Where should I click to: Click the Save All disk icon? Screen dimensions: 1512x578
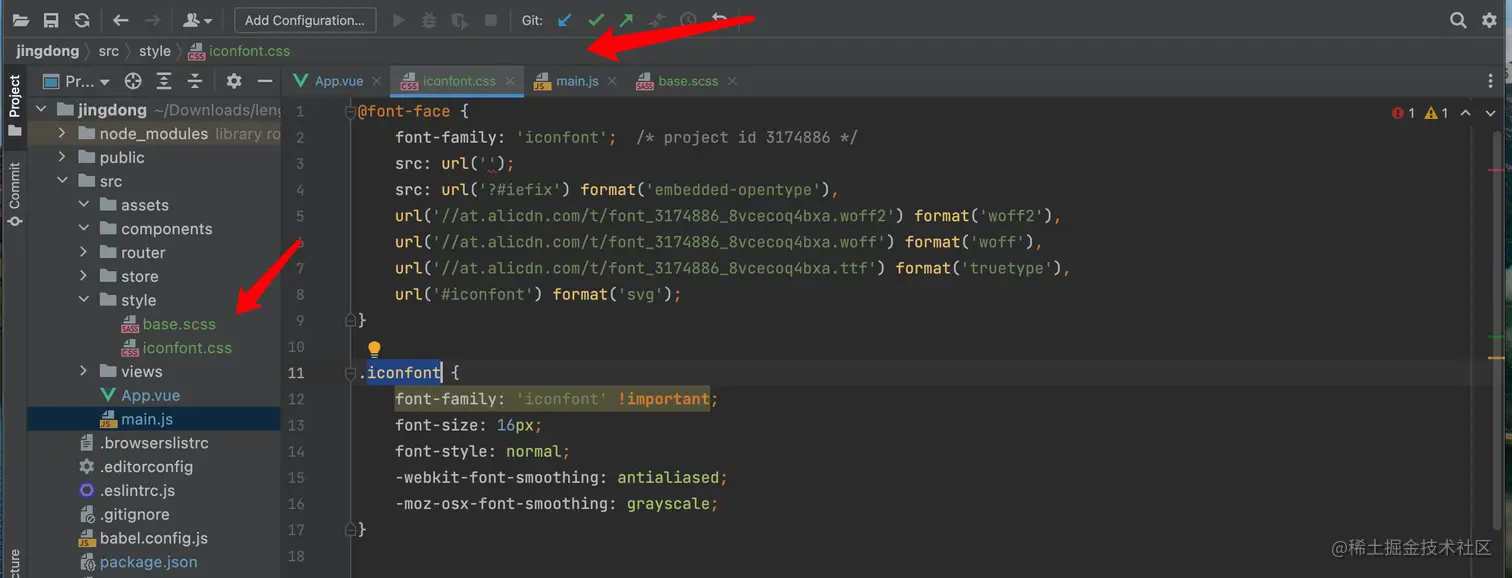pos(51,20)
